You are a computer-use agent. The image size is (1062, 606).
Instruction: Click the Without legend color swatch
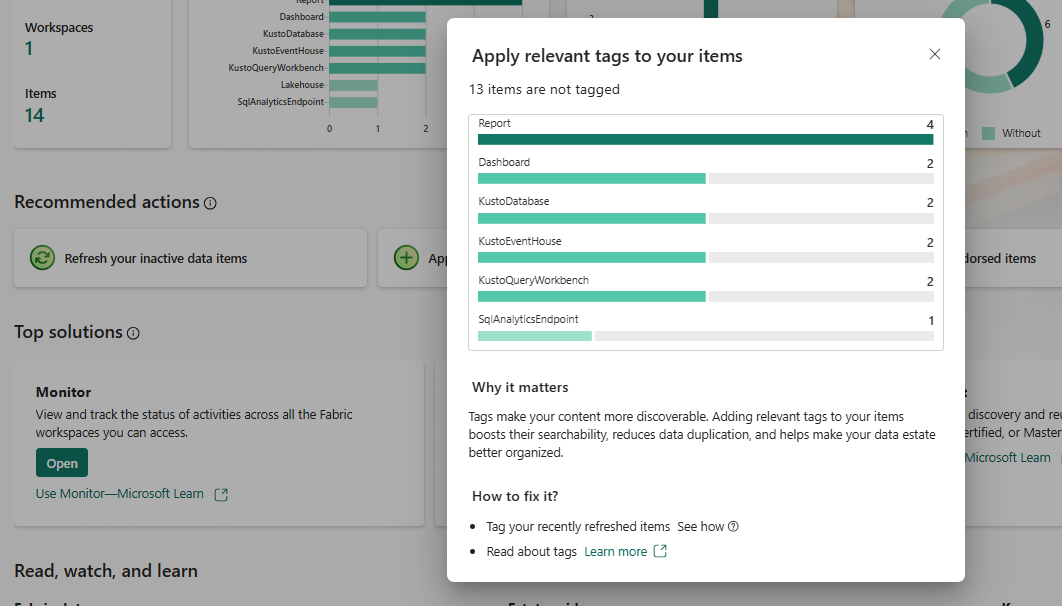pyautogui.click(x=988, y=133)
